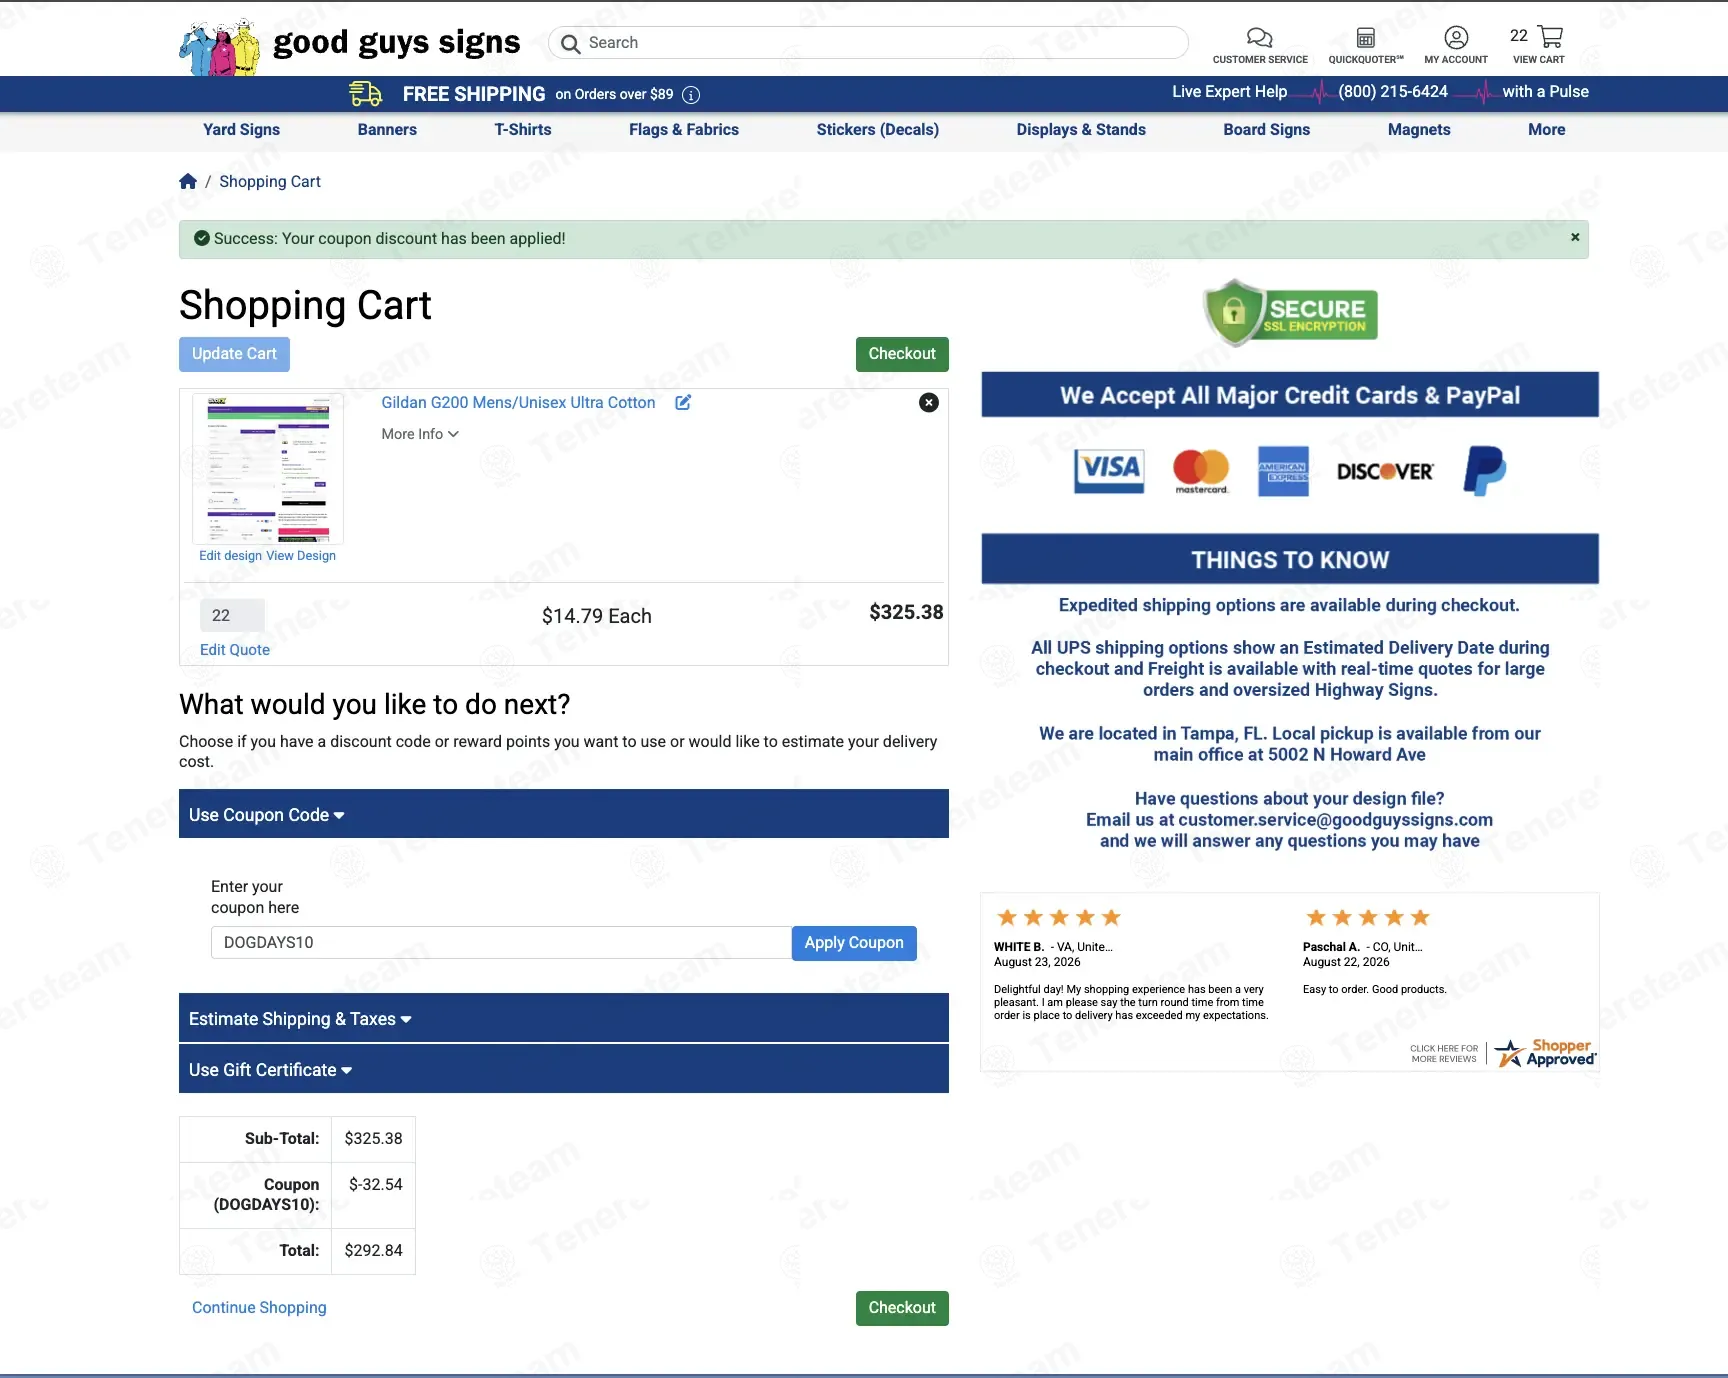Open T-Shirts menu
1728x1378 pixels.
pyautogui.click(x=523, y=130)
